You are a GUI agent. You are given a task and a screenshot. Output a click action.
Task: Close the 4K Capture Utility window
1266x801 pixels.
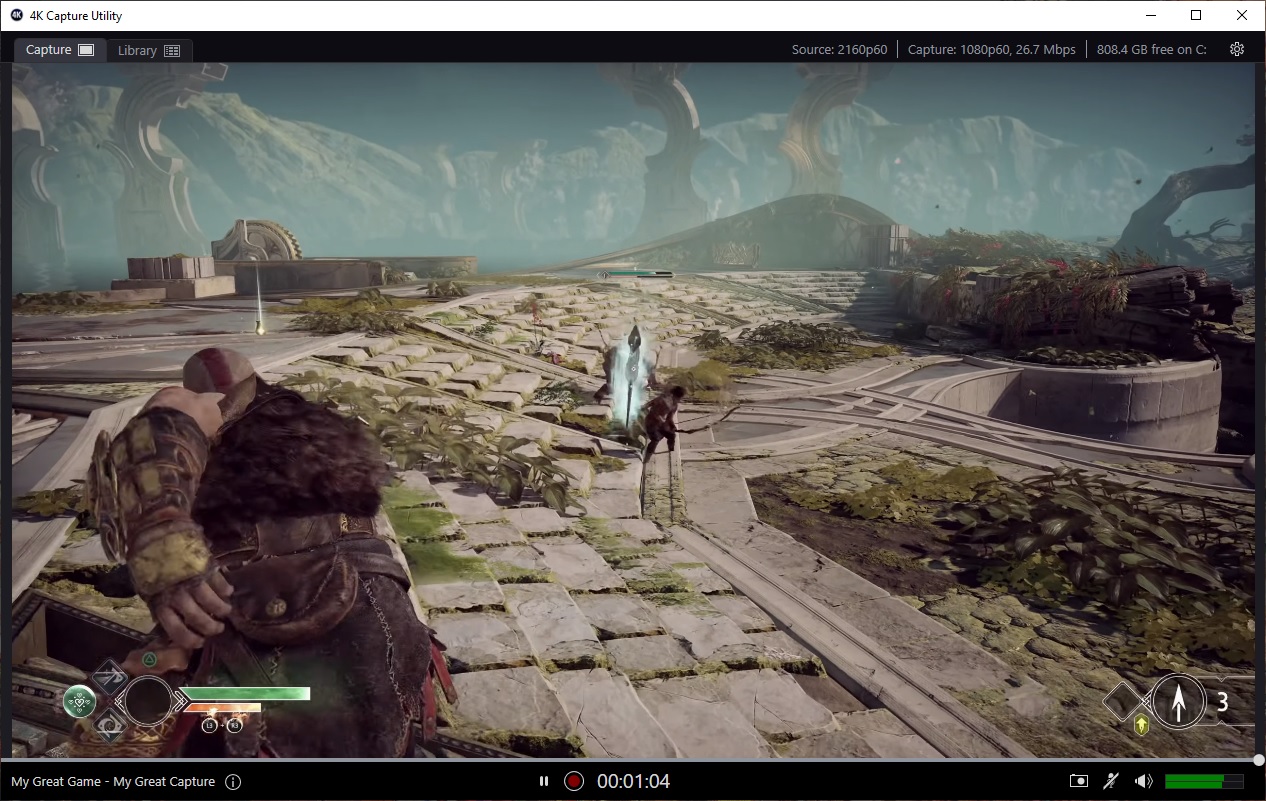click(x=1242, y=15)
